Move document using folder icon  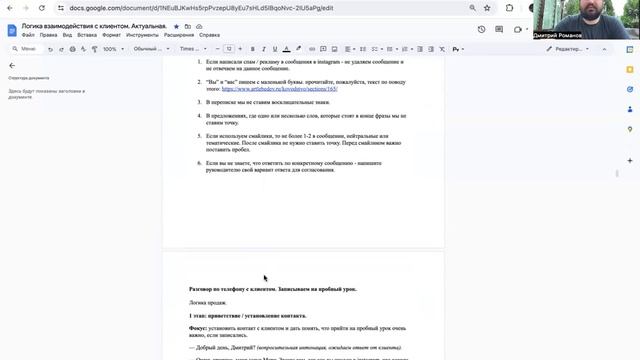[x=188, y=27]
